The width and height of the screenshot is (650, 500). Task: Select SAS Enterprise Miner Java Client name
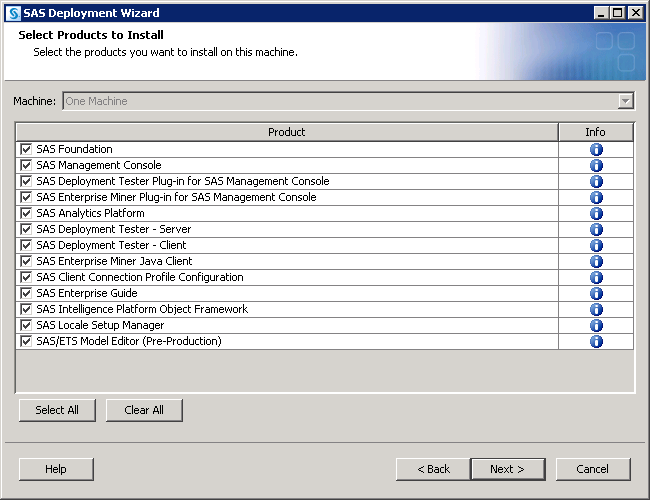tap(114, 261)
